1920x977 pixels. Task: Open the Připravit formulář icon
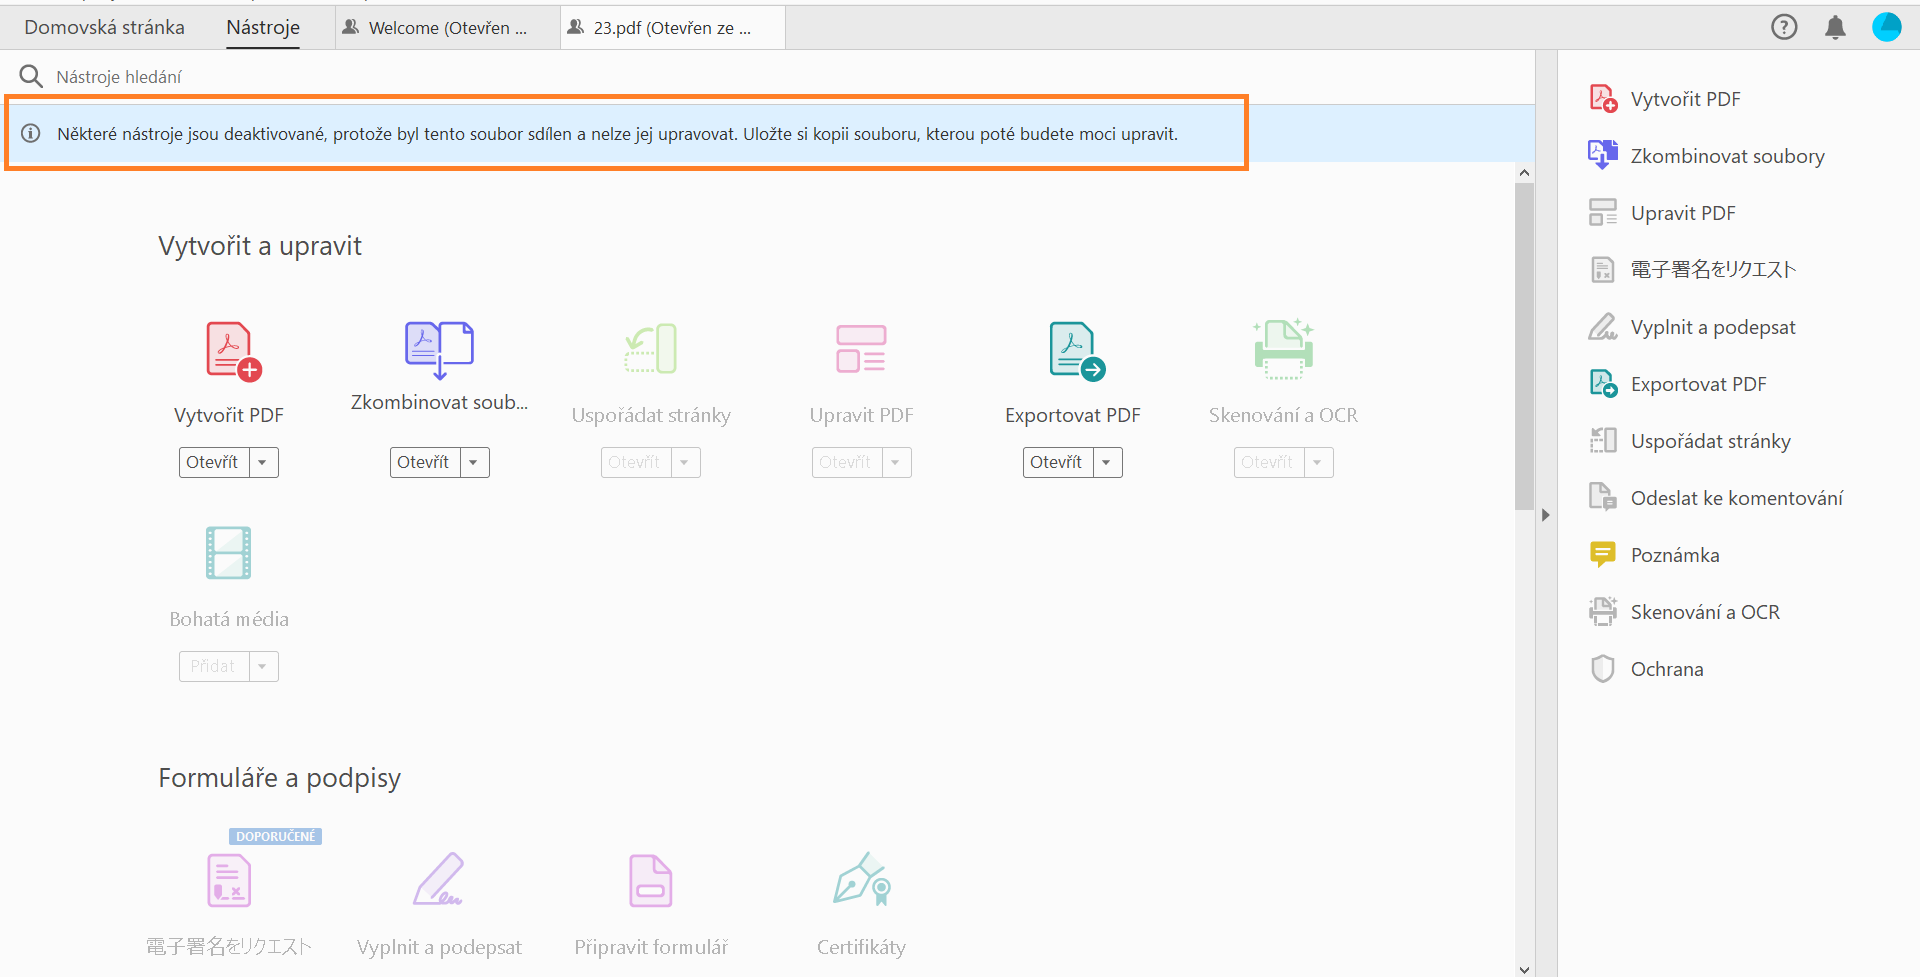(x=651, y=880)
